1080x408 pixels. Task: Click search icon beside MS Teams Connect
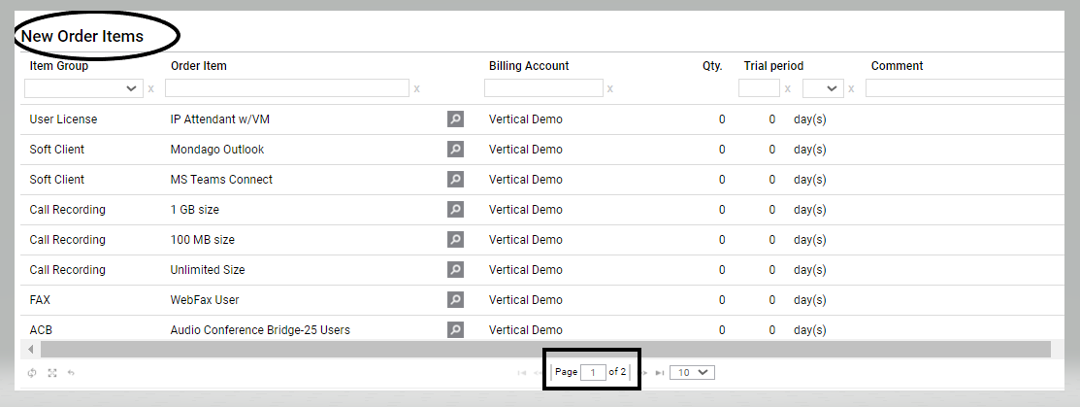point(455,180)
